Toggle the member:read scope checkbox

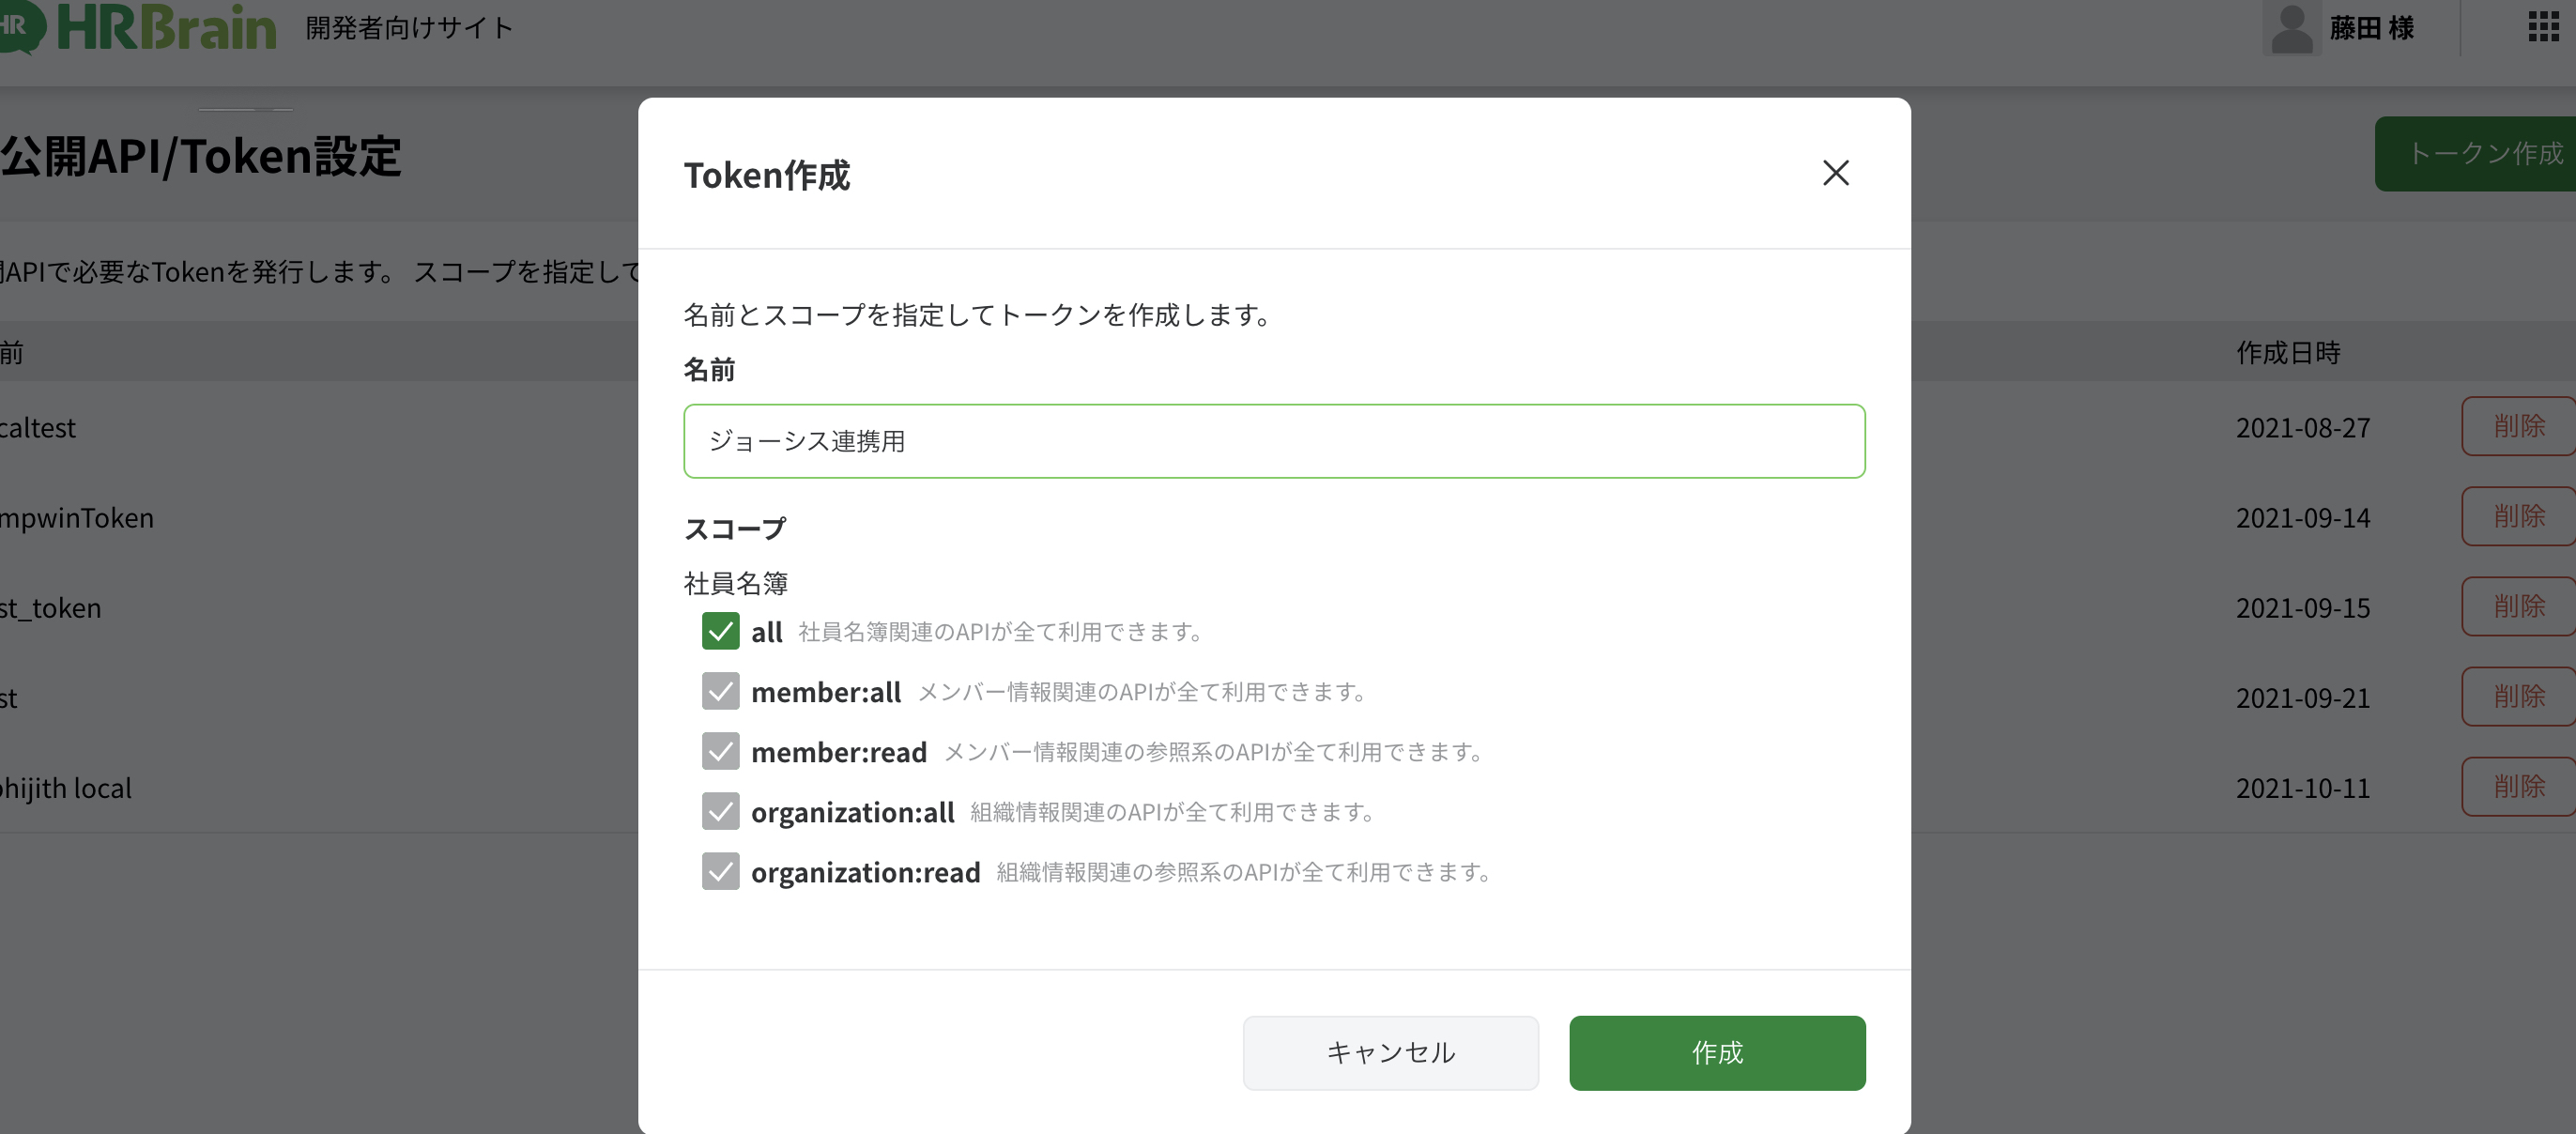tap(720, 751)
